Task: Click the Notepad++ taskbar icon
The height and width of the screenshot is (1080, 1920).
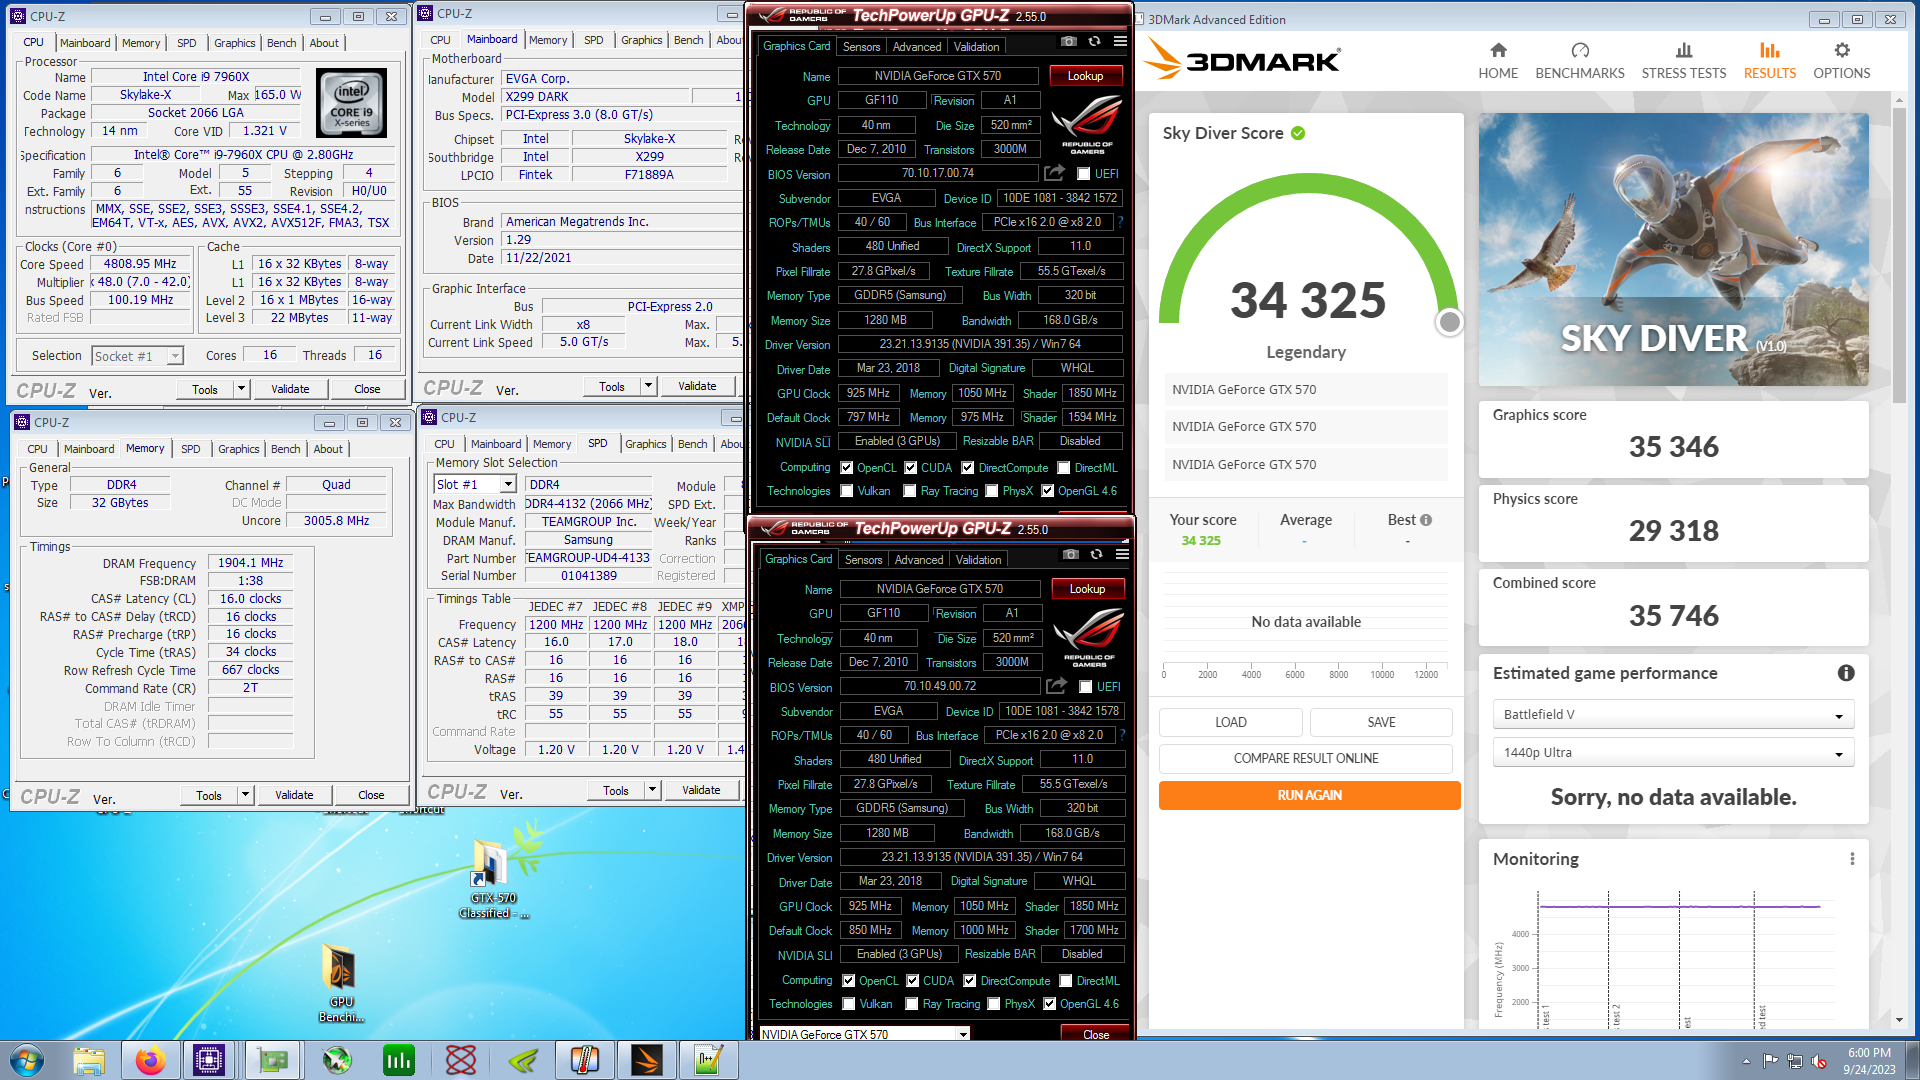Action: tap(709, 1060)
